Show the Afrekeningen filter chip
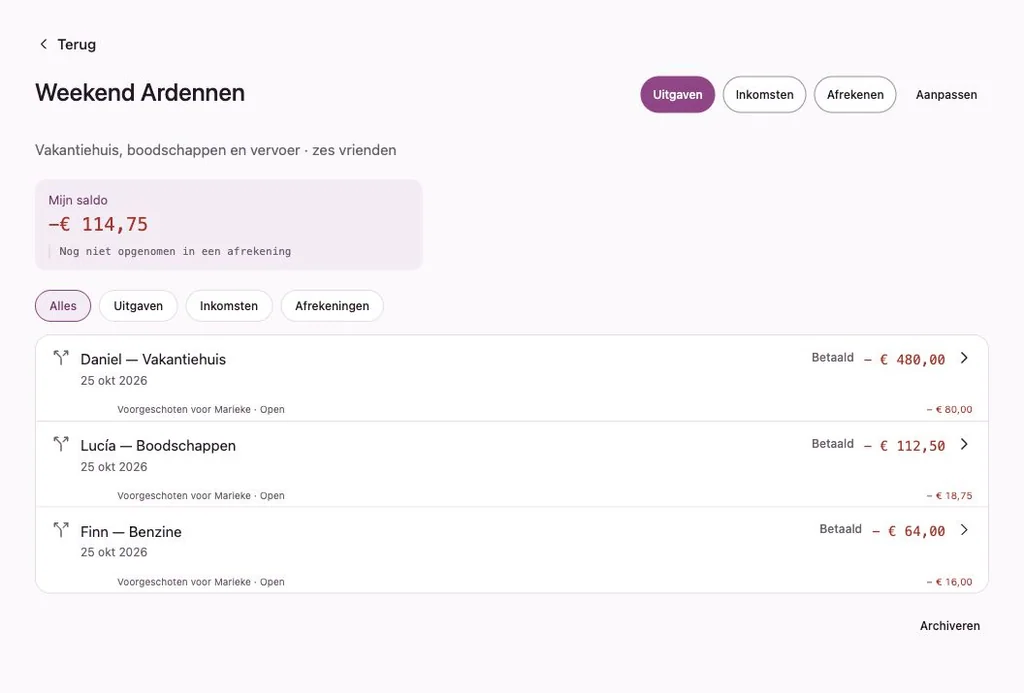 click(x=332, y=306)
